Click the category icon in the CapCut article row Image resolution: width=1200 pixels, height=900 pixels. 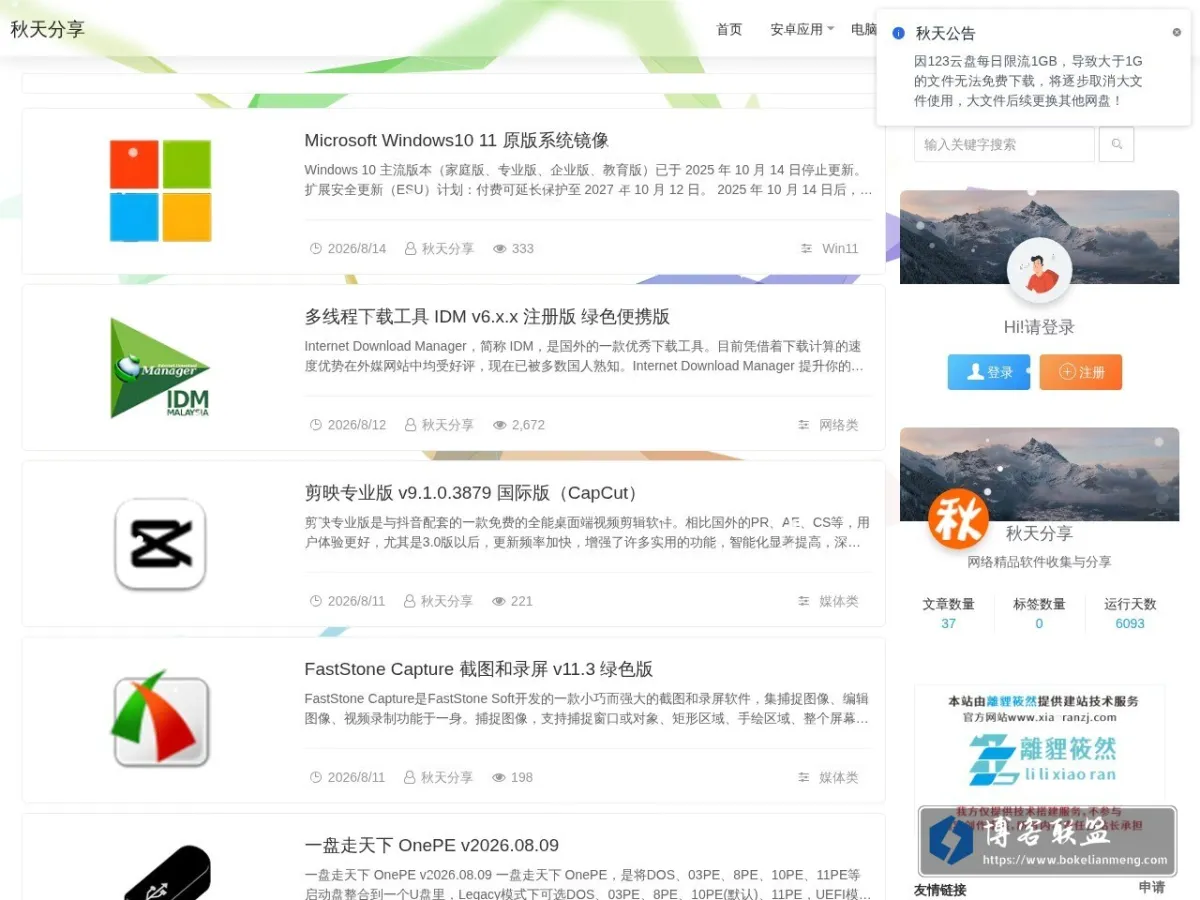tap(803, 601)
